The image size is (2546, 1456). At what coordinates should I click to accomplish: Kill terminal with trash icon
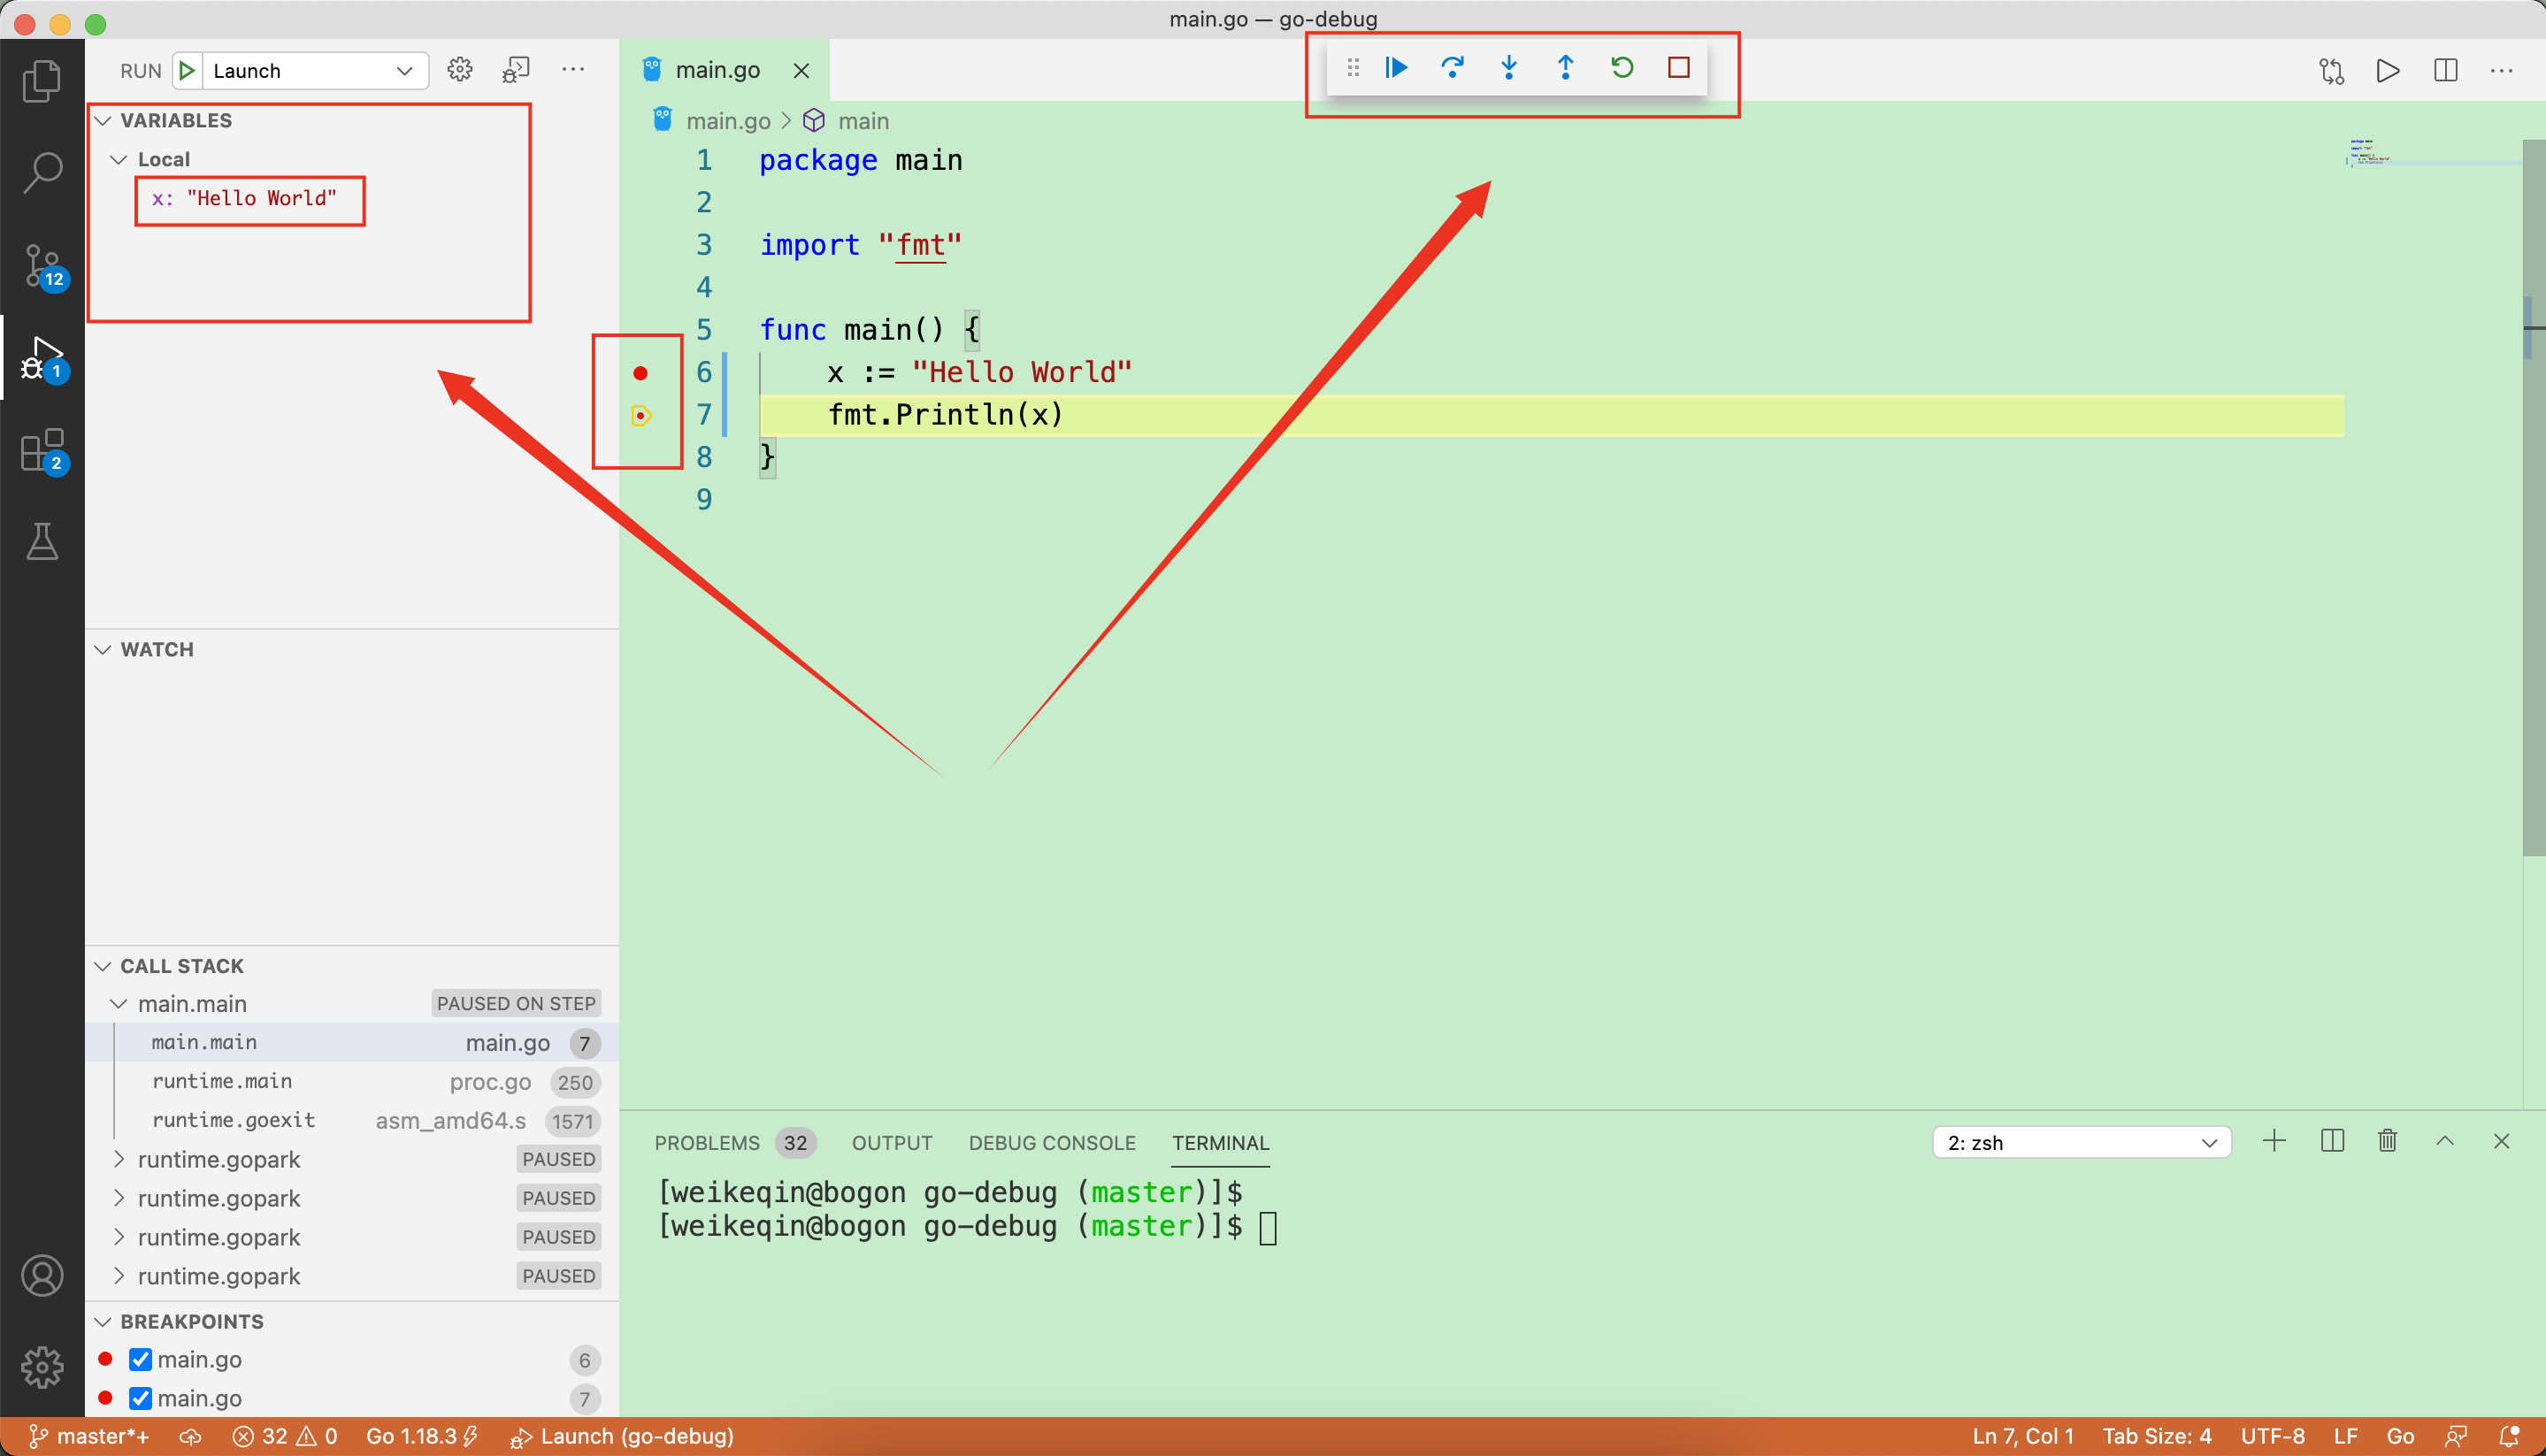pos(2388,1141)
